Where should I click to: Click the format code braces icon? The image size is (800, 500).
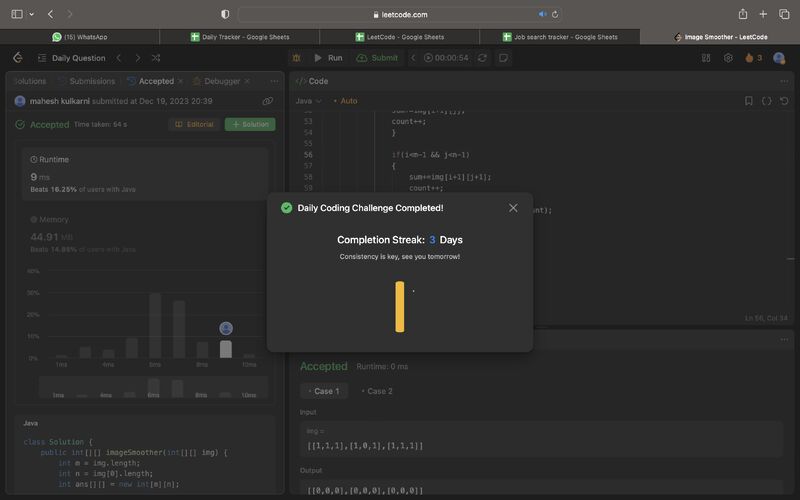766,101
